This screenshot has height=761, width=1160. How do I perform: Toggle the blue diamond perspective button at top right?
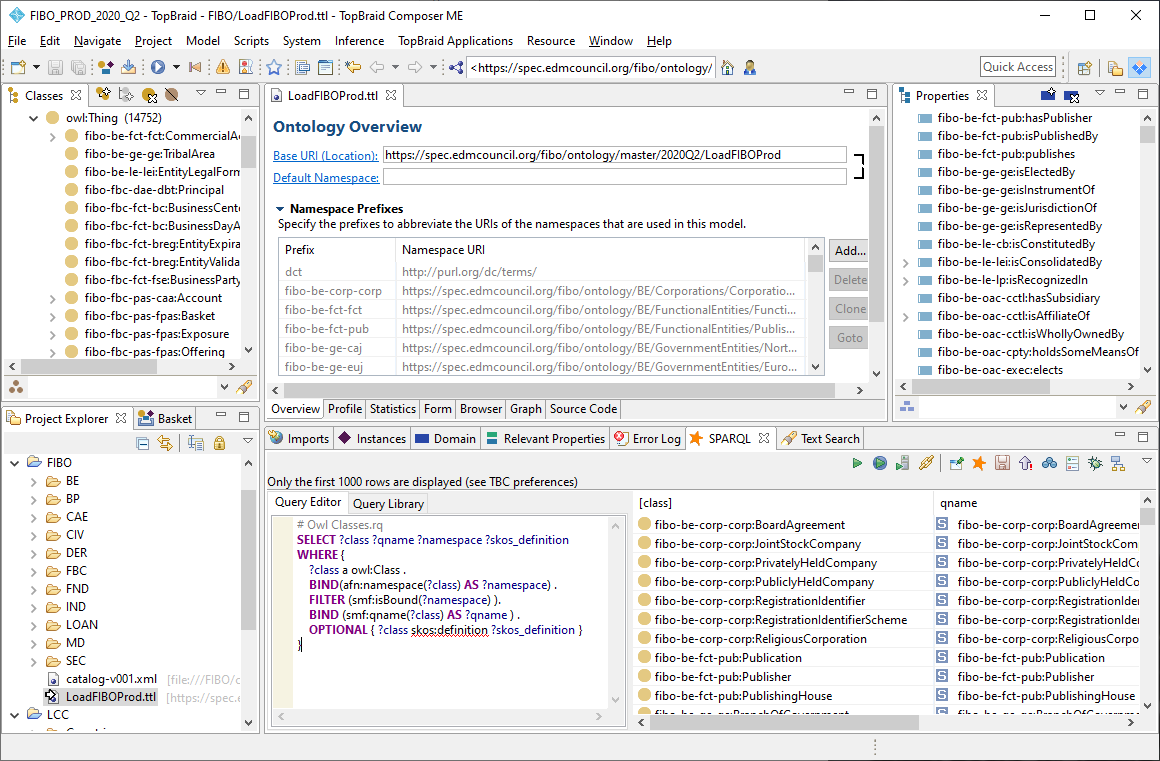[1139, 67]
